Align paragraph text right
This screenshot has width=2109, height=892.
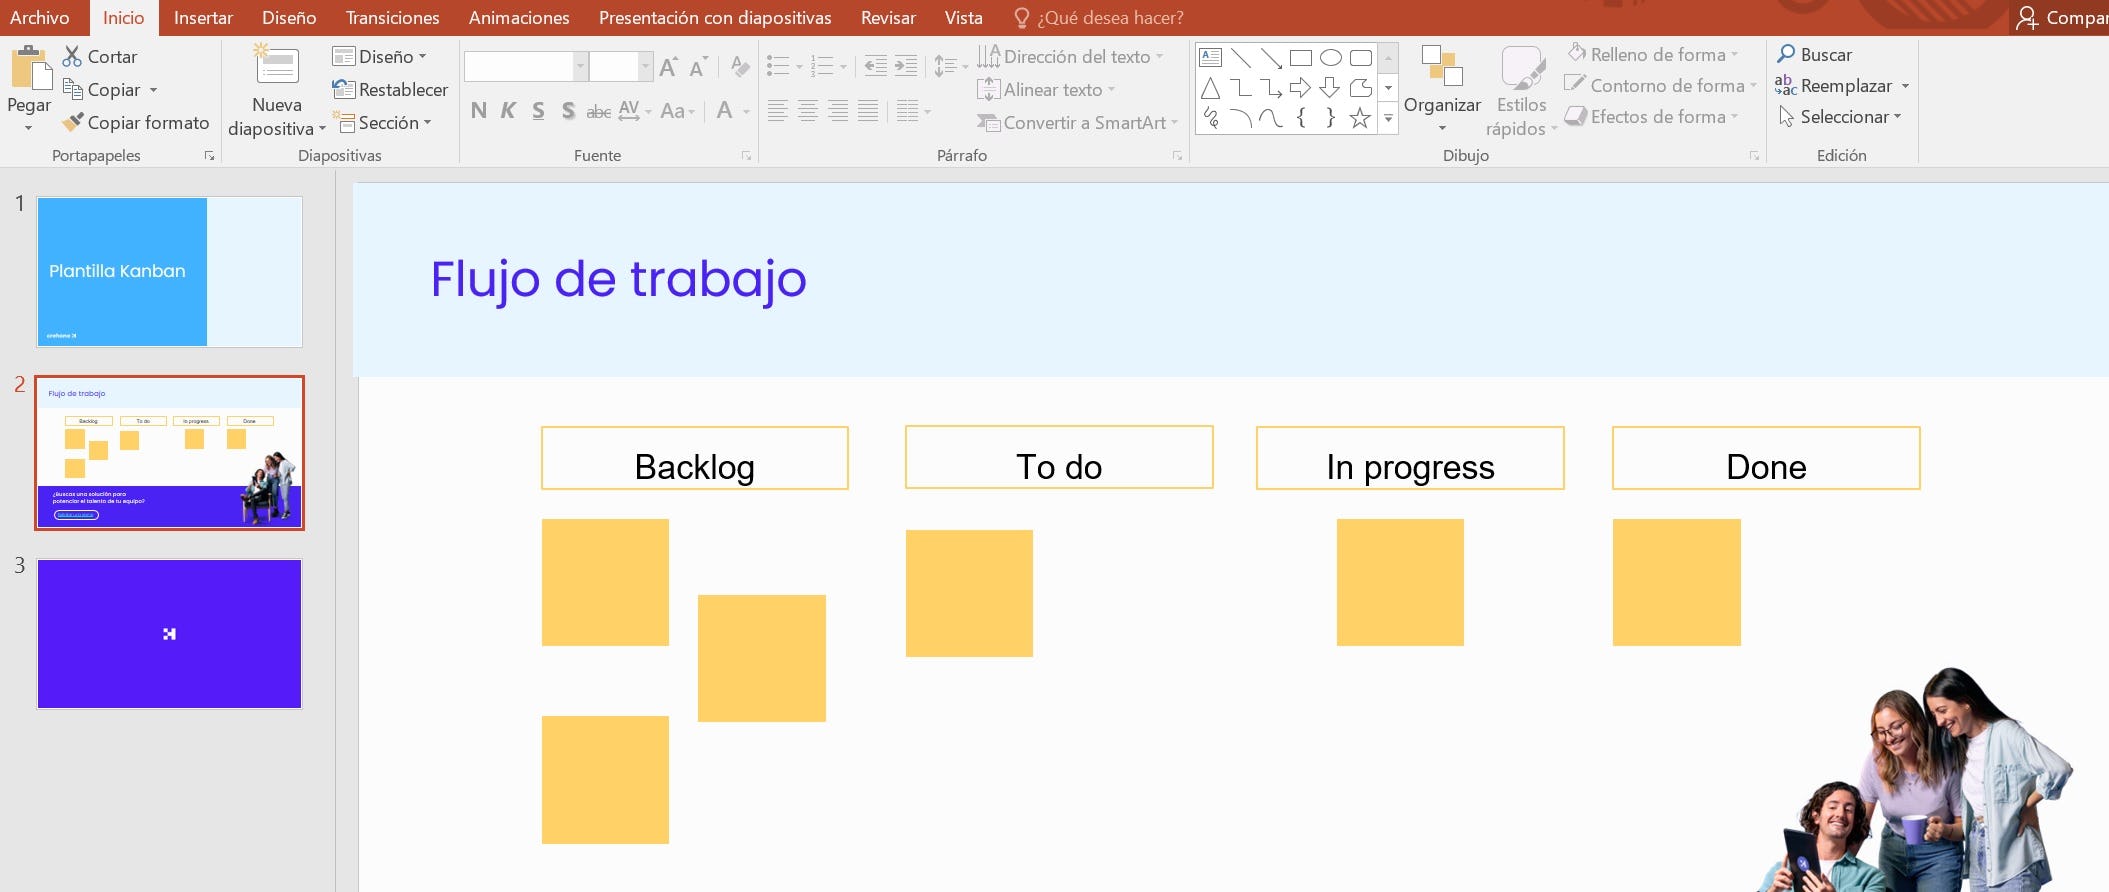838,111
